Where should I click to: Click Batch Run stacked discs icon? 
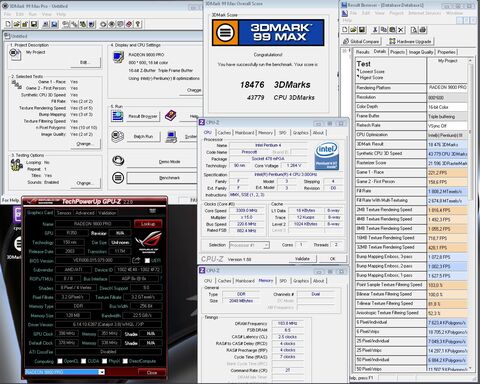point(117,136)
